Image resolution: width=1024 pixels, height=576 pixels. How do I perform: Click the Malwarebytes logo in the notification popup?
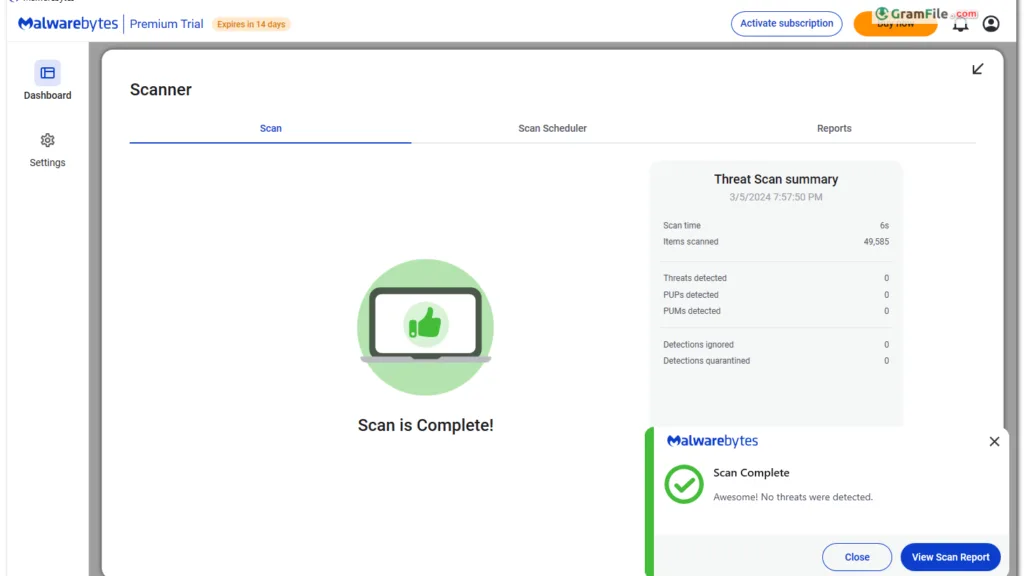tap(712, 441)
